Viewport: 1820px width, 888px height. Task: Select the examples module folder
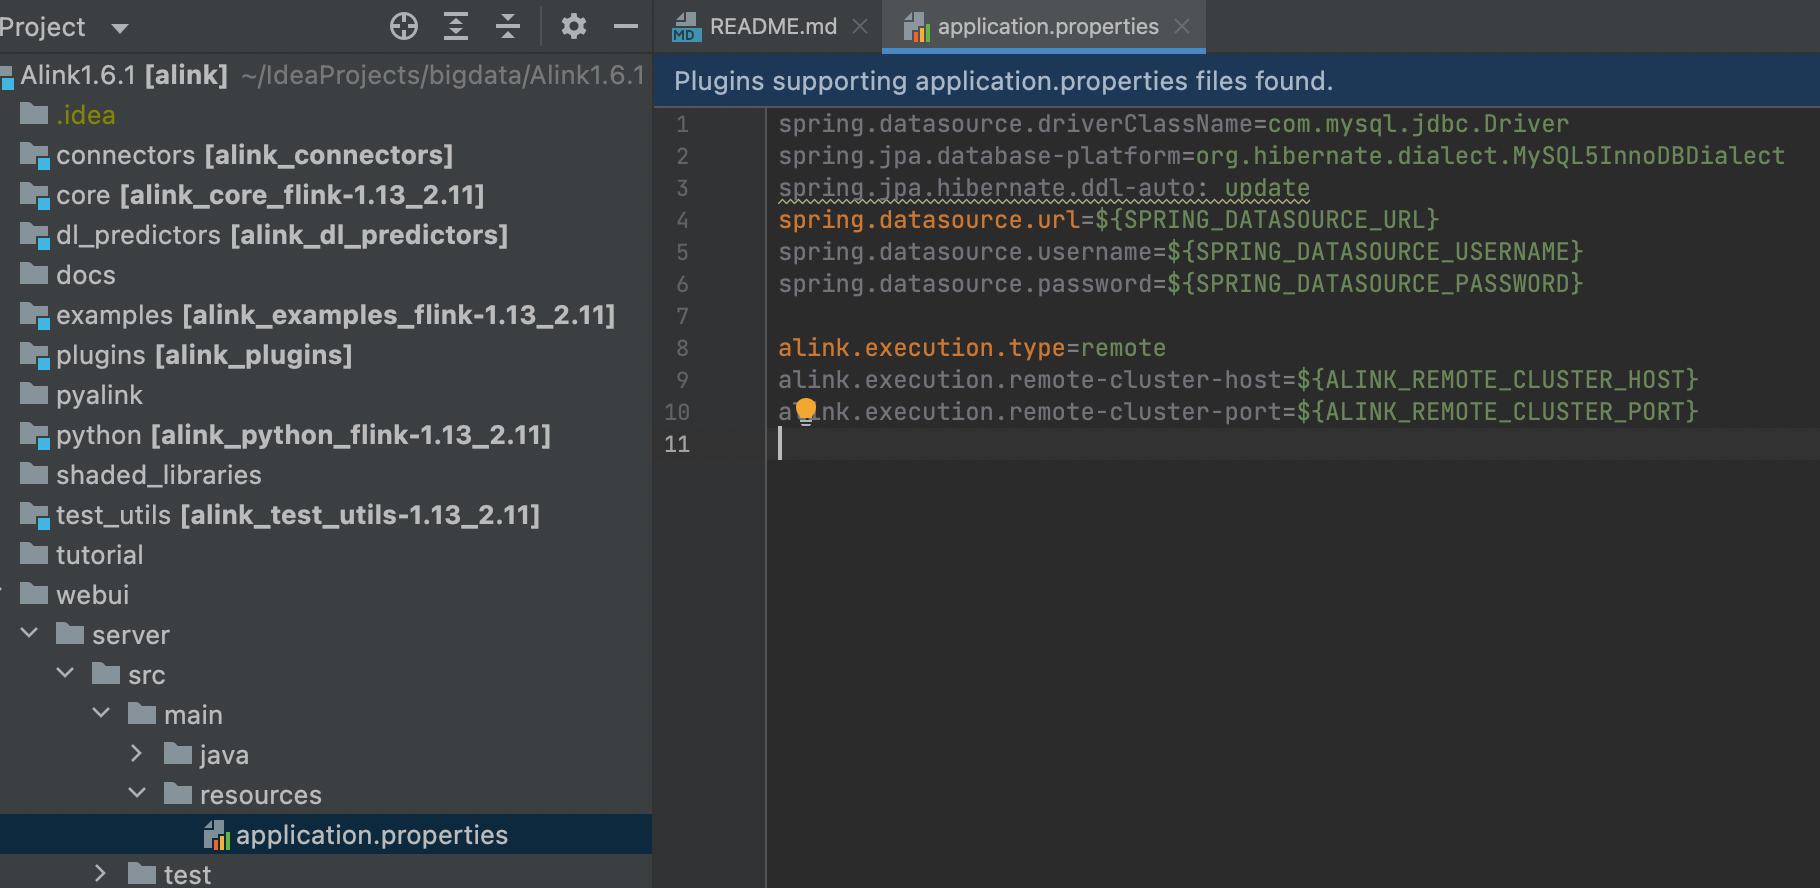pyautogui.click(x=326, y=315)
